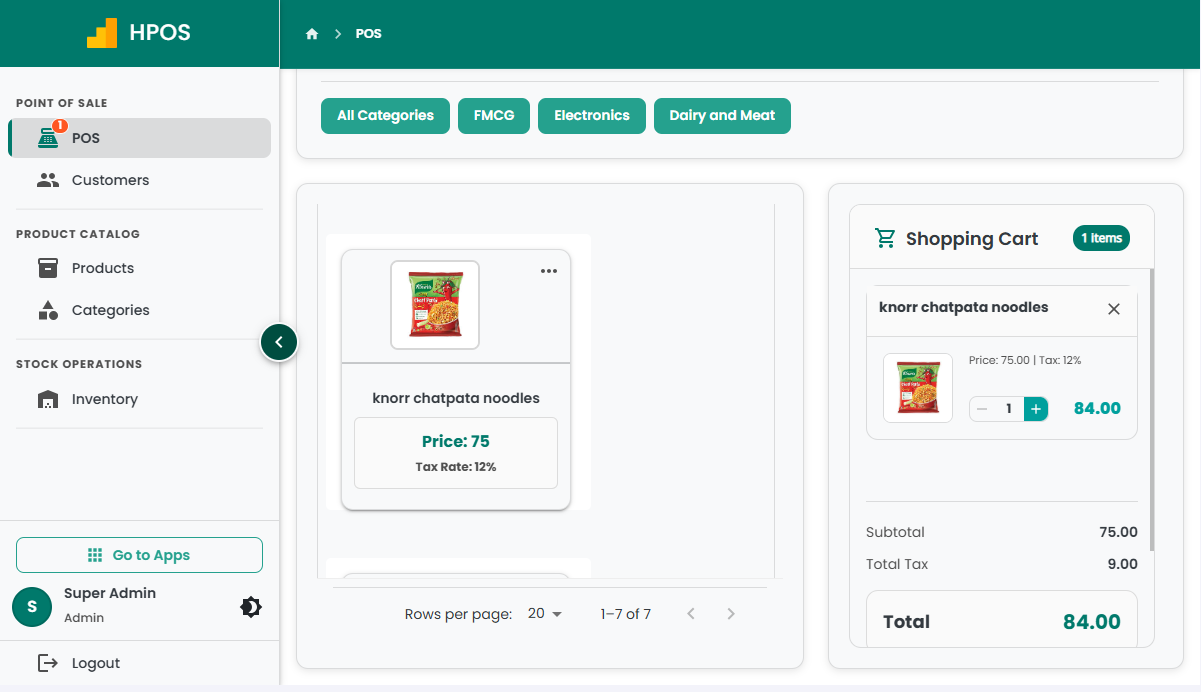This screenshot has height=692, width=1201.
Task: Click Price: 75.00 | Tax: 12% in cart
Action: pyautogui.click(x=1025, y=360)
